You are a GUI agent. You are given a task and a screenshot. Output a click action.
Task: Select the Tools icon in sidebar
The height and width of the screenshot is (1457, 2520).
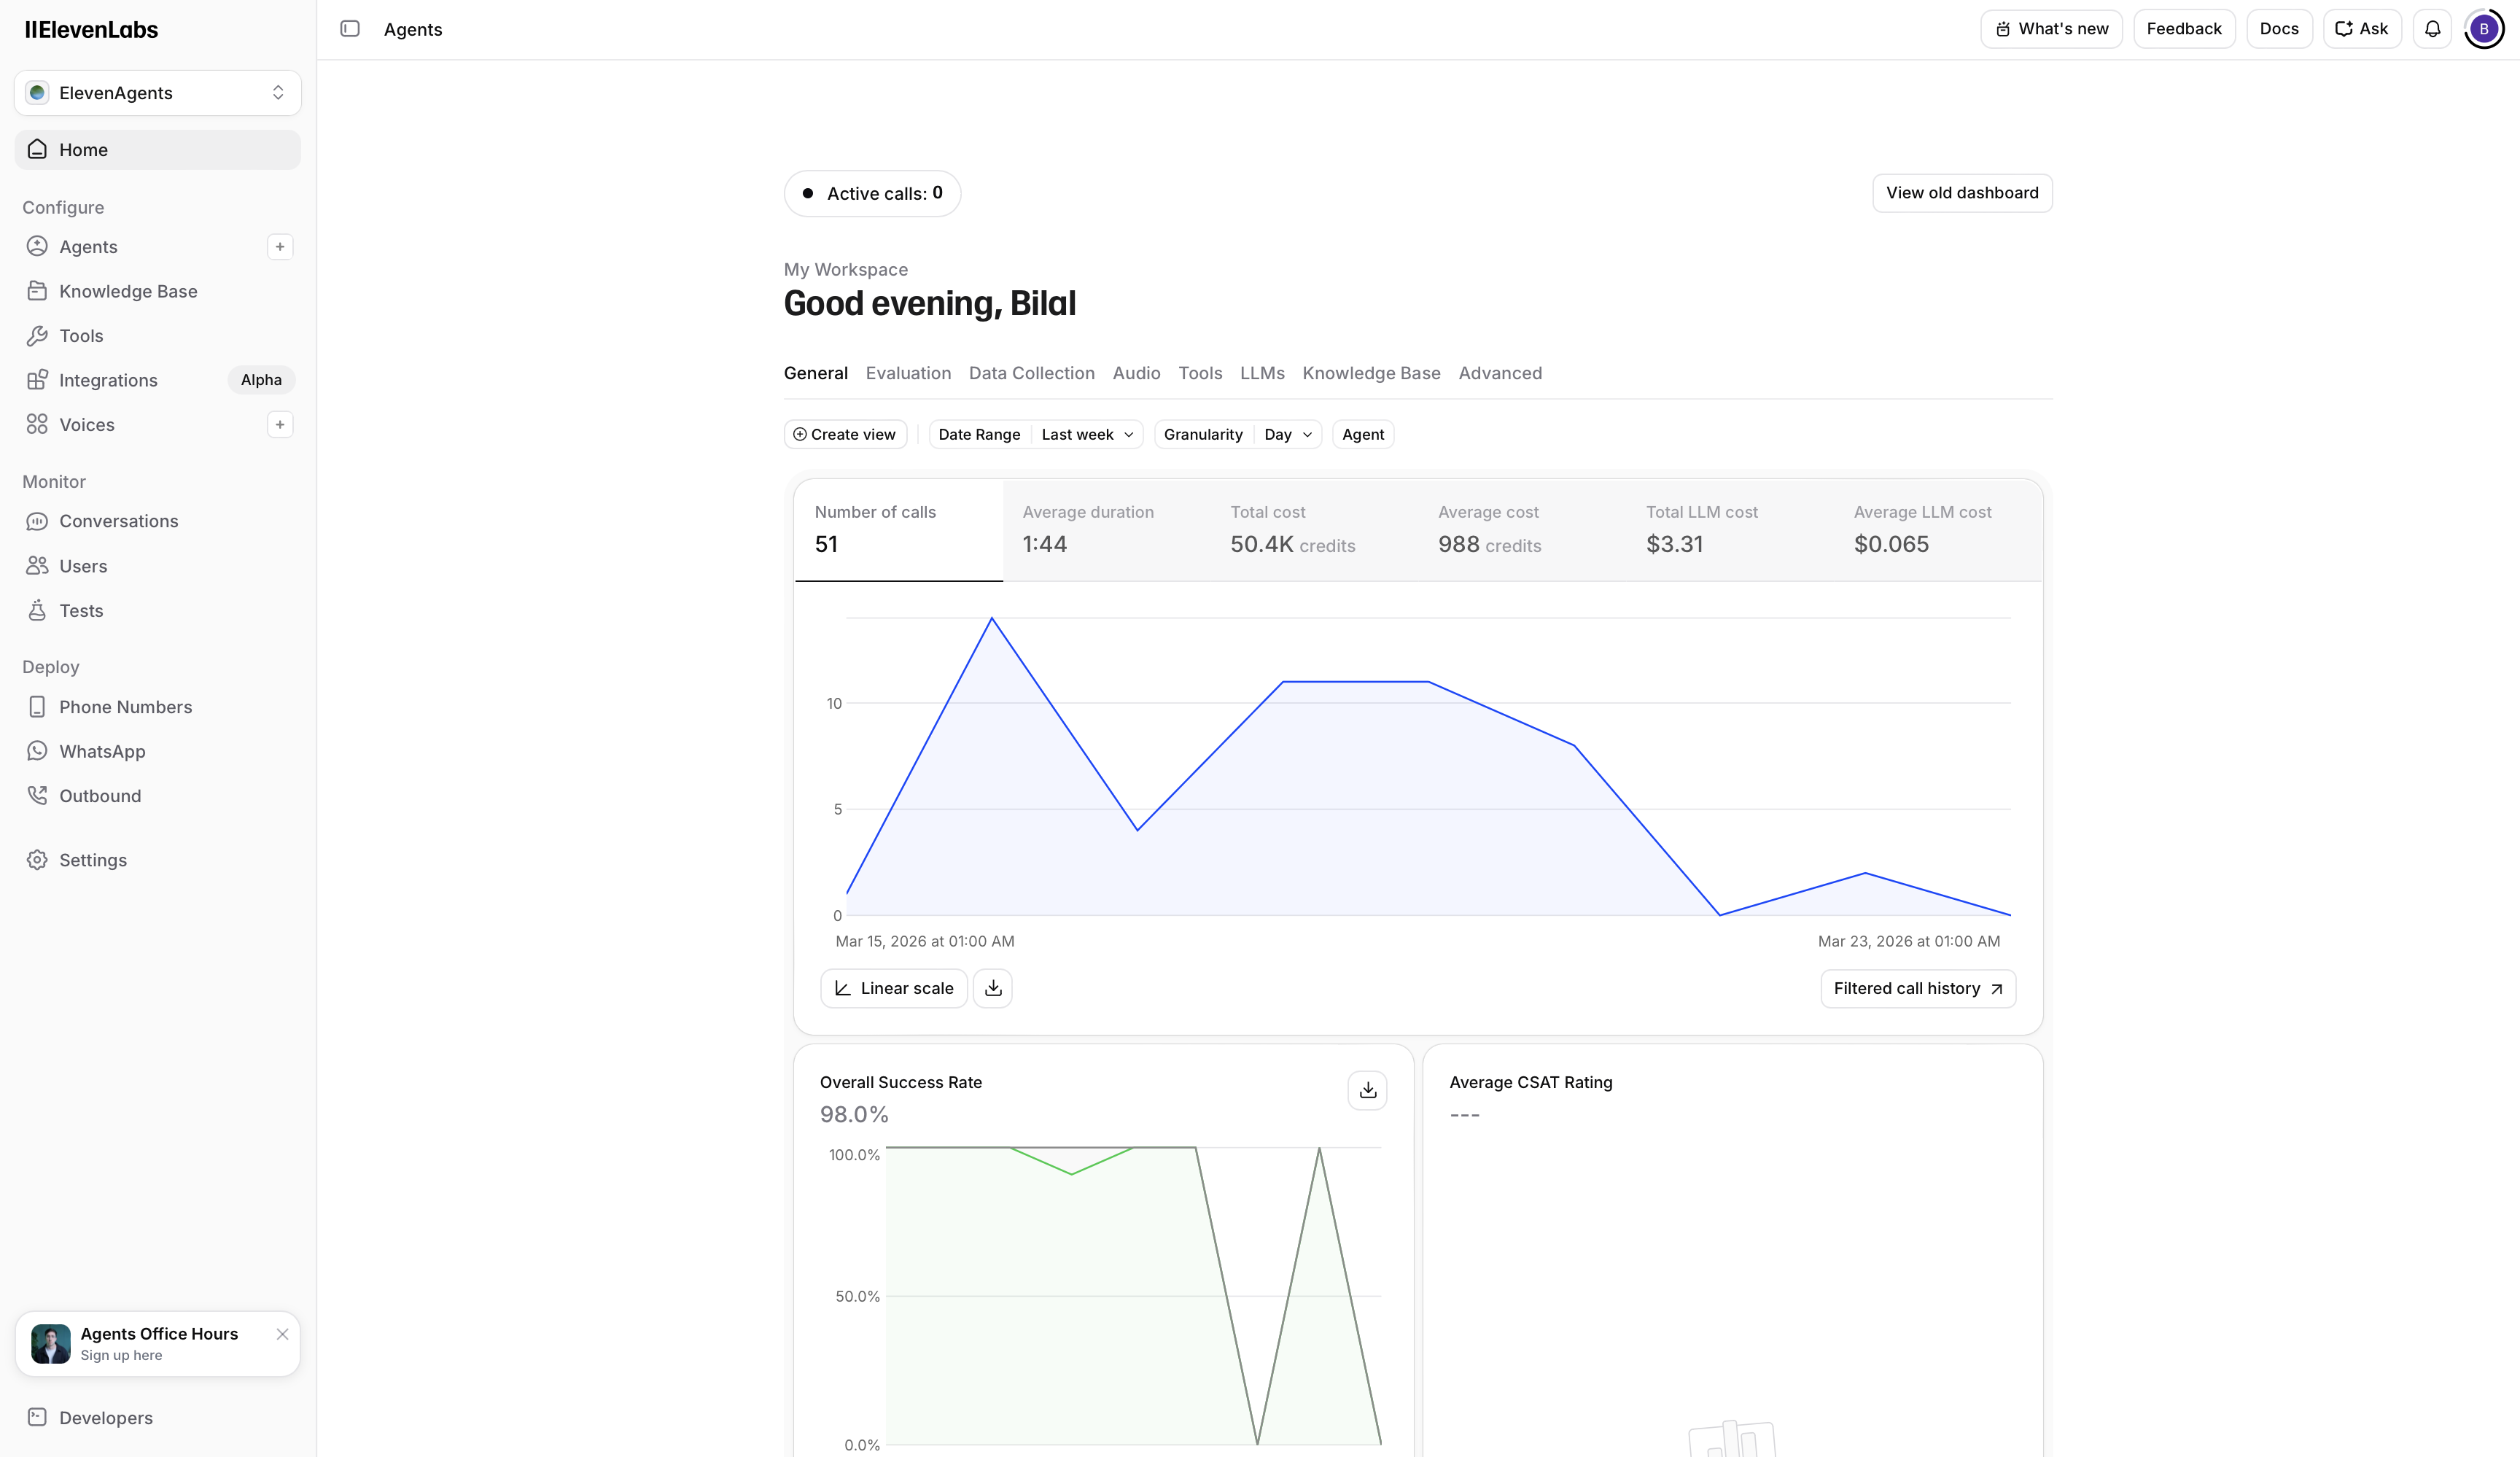pyautogui.click(x=37, y=335)
